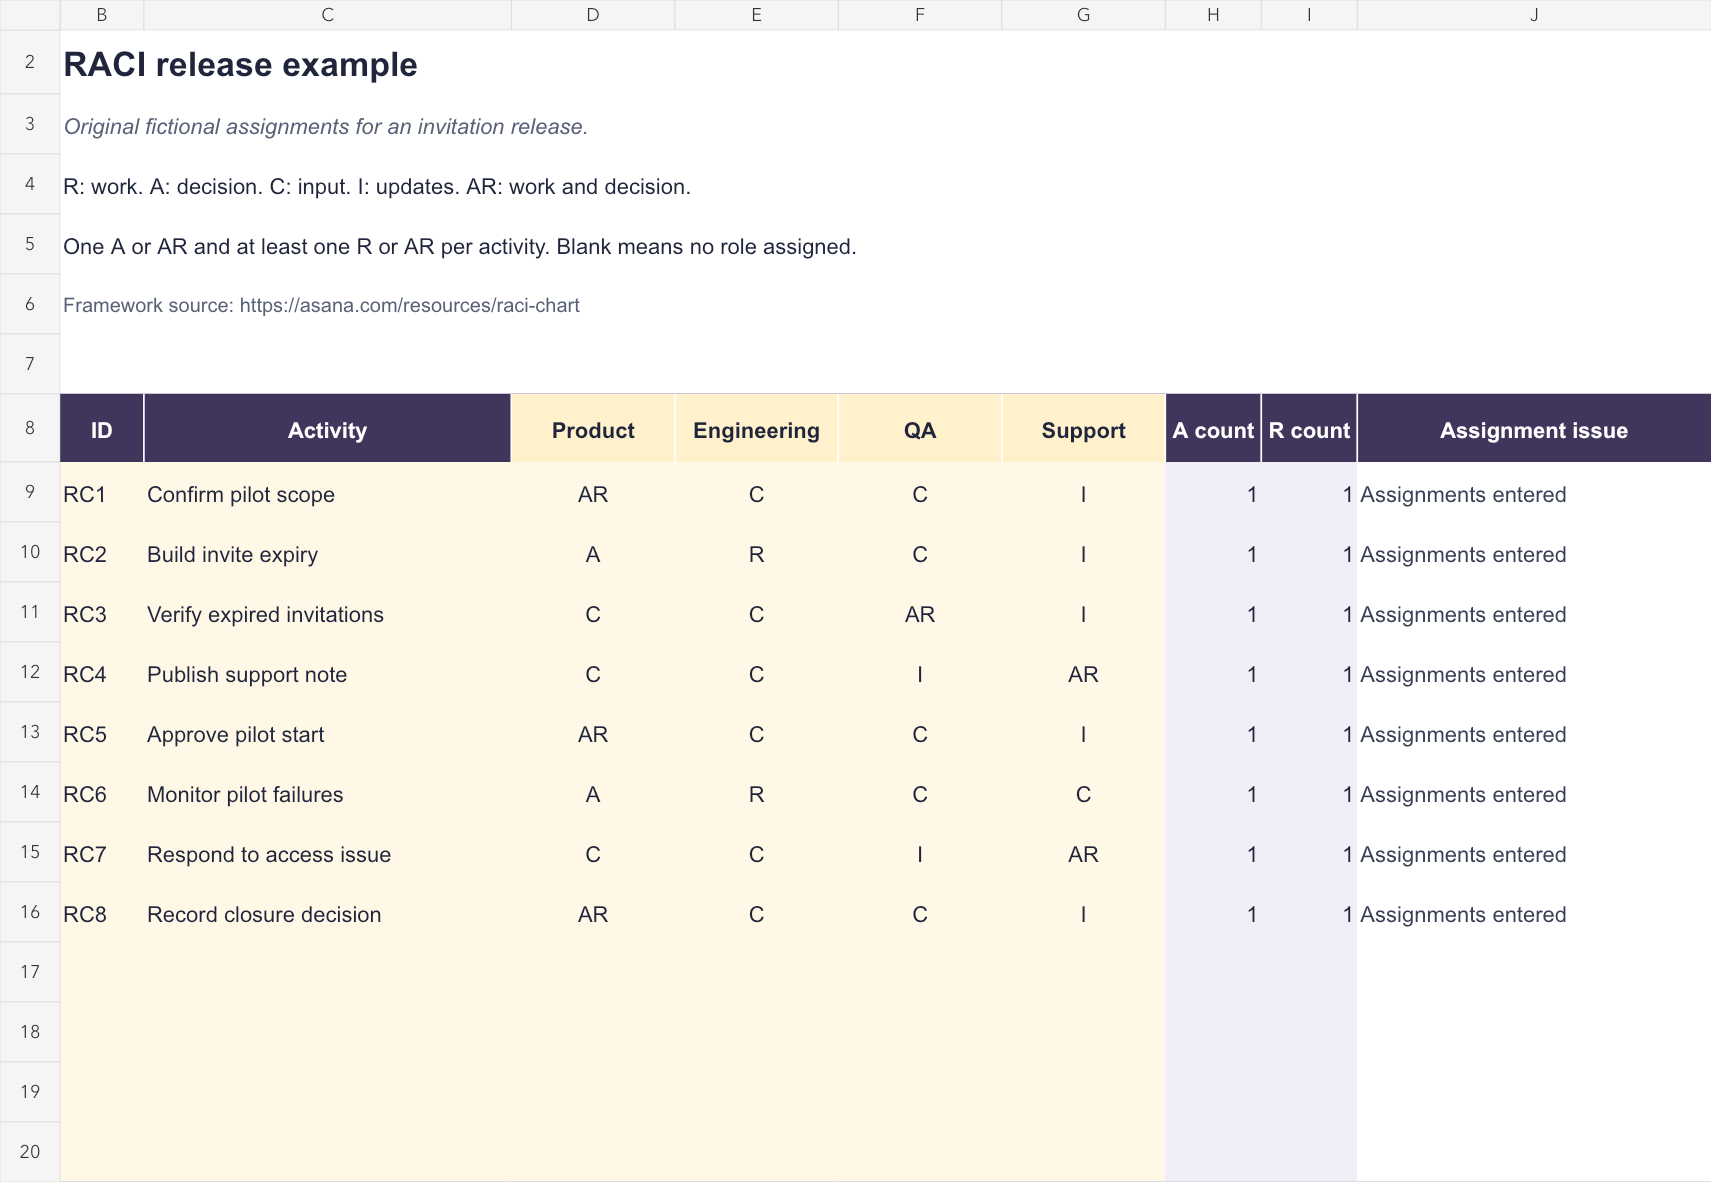1711x1182 pixels.
Task: Click the 'Activity' table header cell
Action: tap(327, 430)
